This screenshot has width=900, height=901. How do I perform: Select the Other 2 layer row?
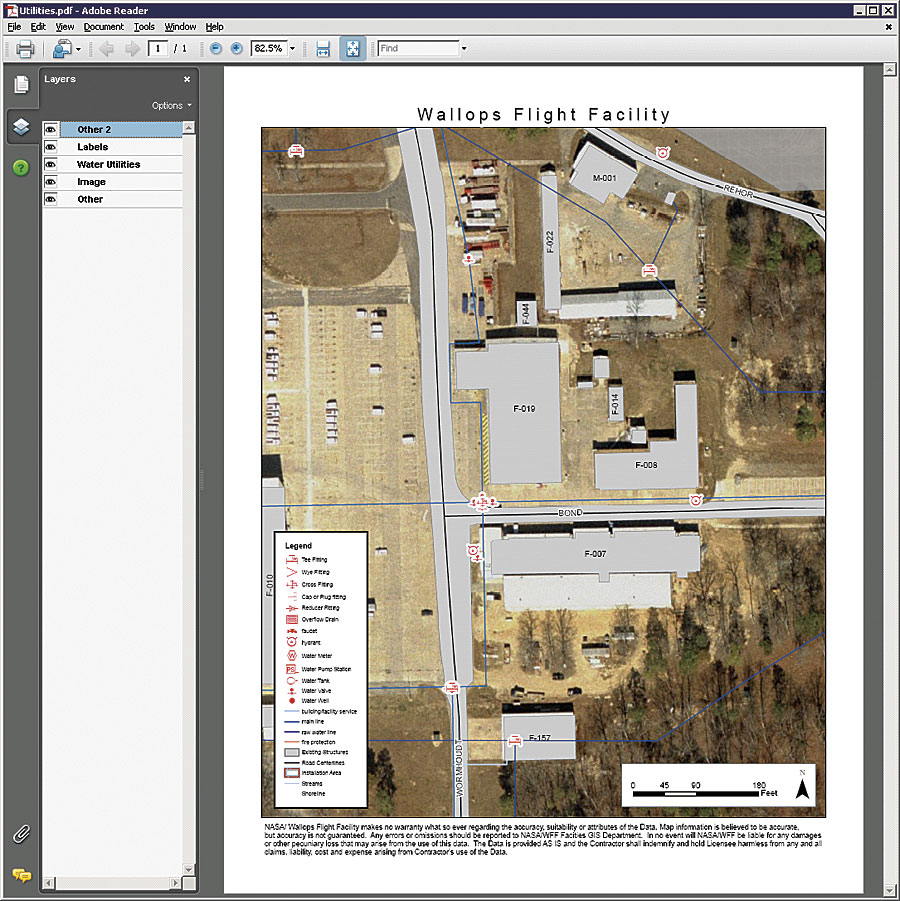pyautogui.click(x=113, y=129)
